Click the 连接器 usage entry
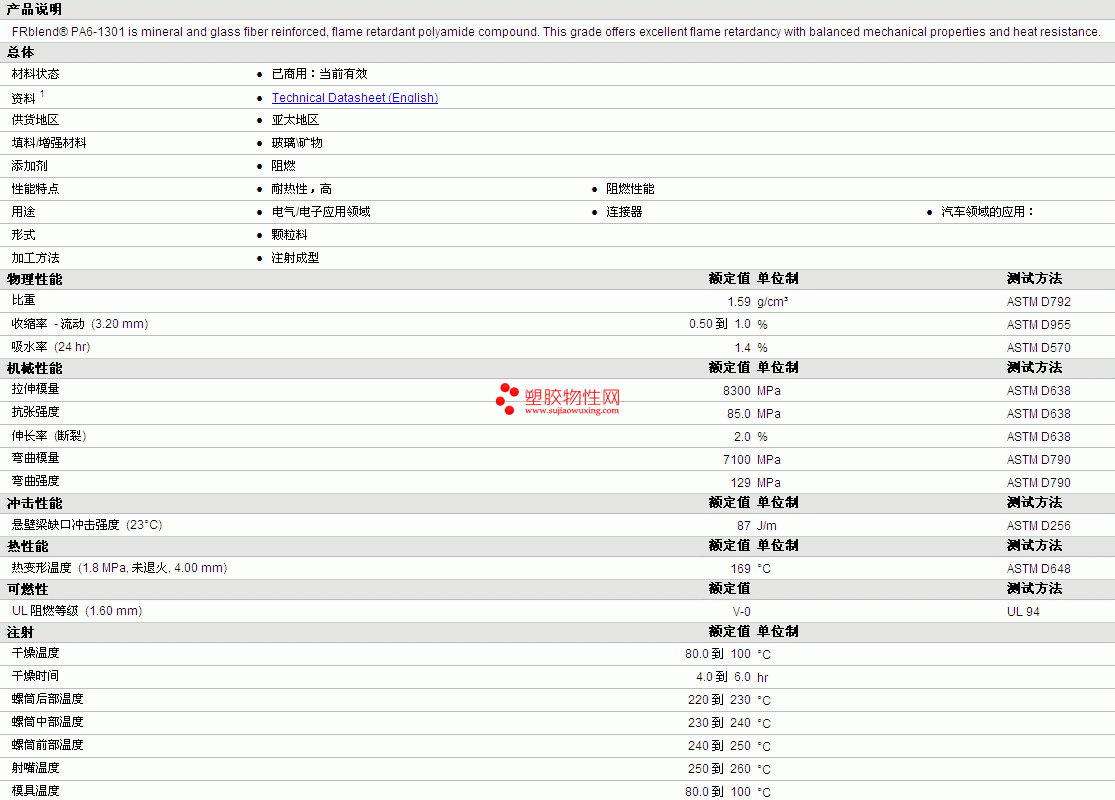1115x800 pixels. point(624,212)
